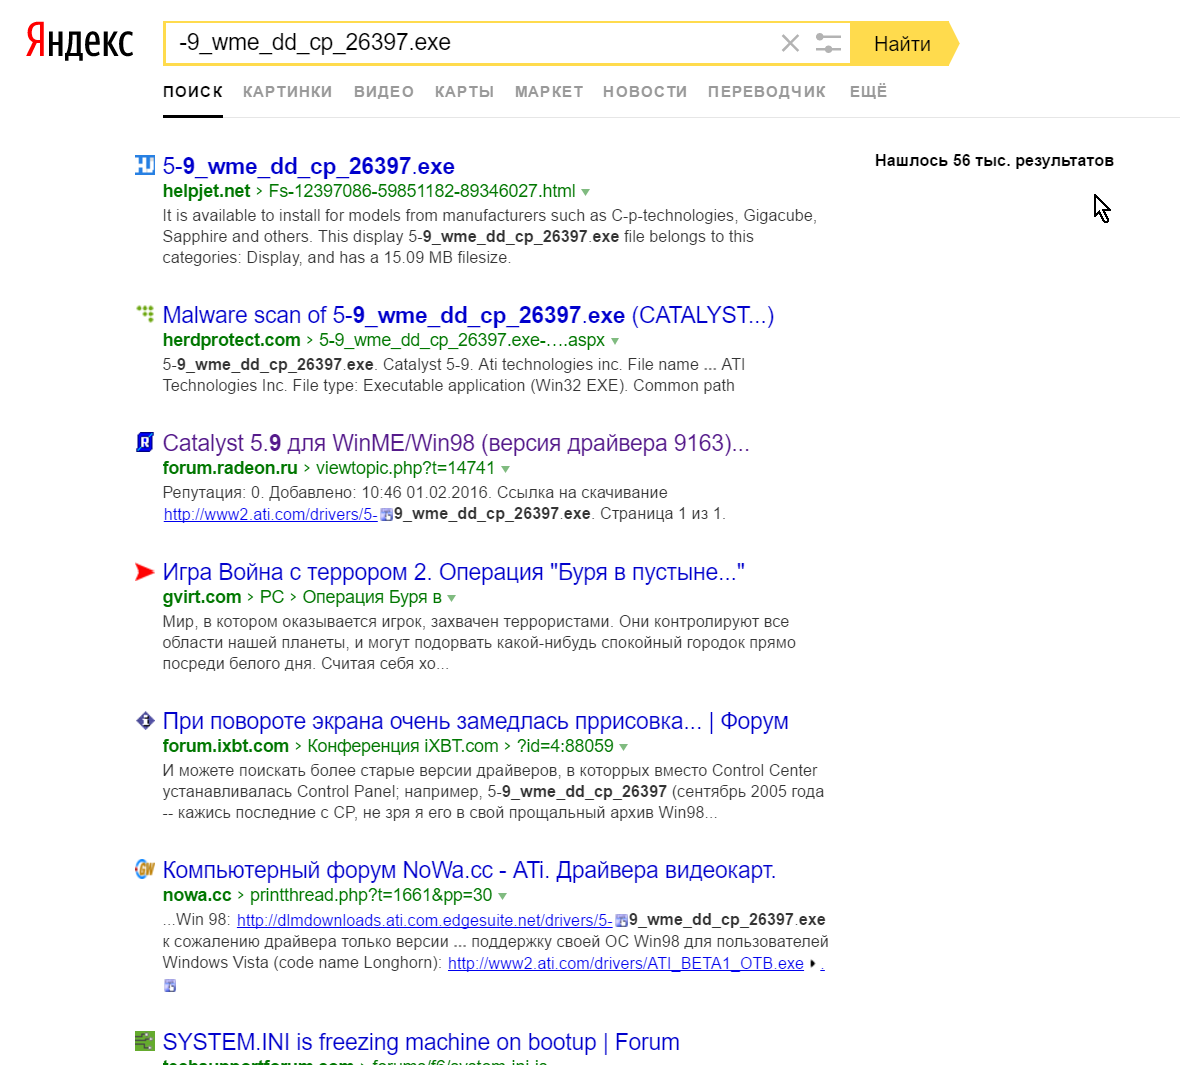The image size is (1180, 1065).
Task: Switch to the Видео tab
Action: click(384, 92)
